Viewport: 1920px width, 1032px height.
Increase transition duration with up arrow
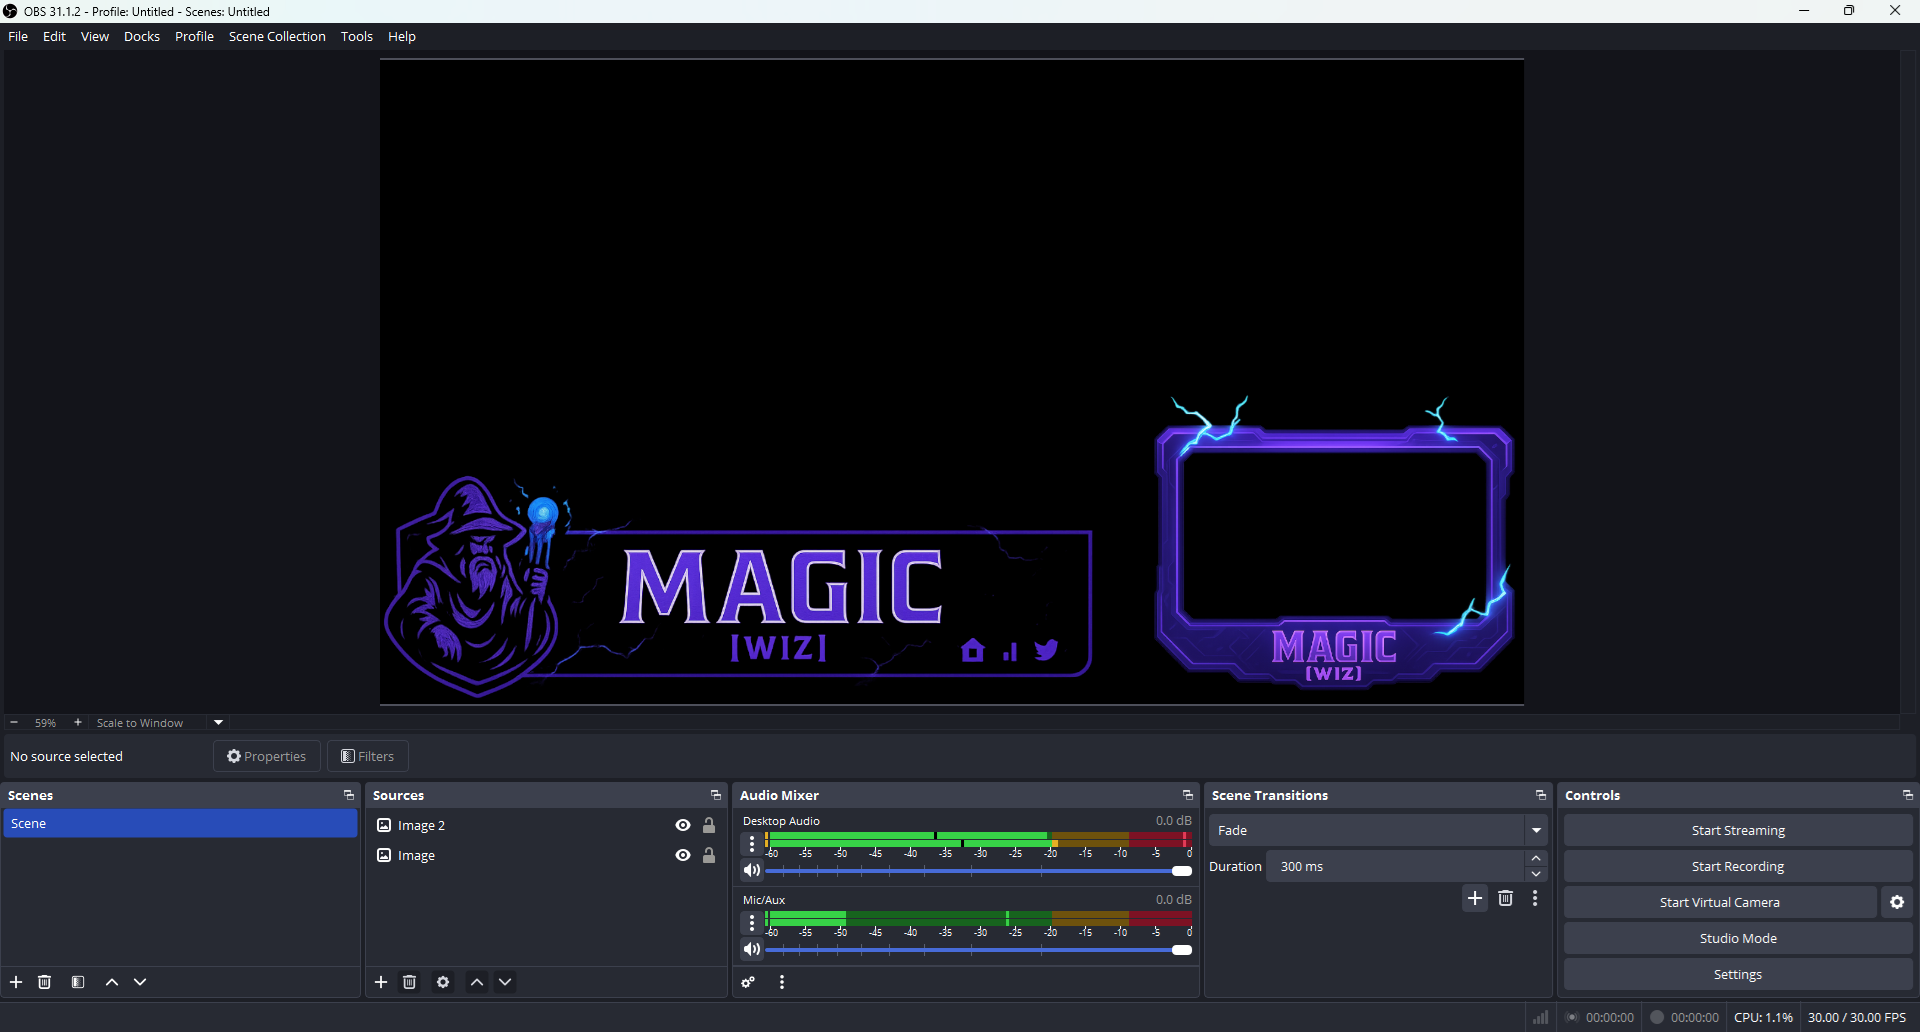pos(1537,859)
